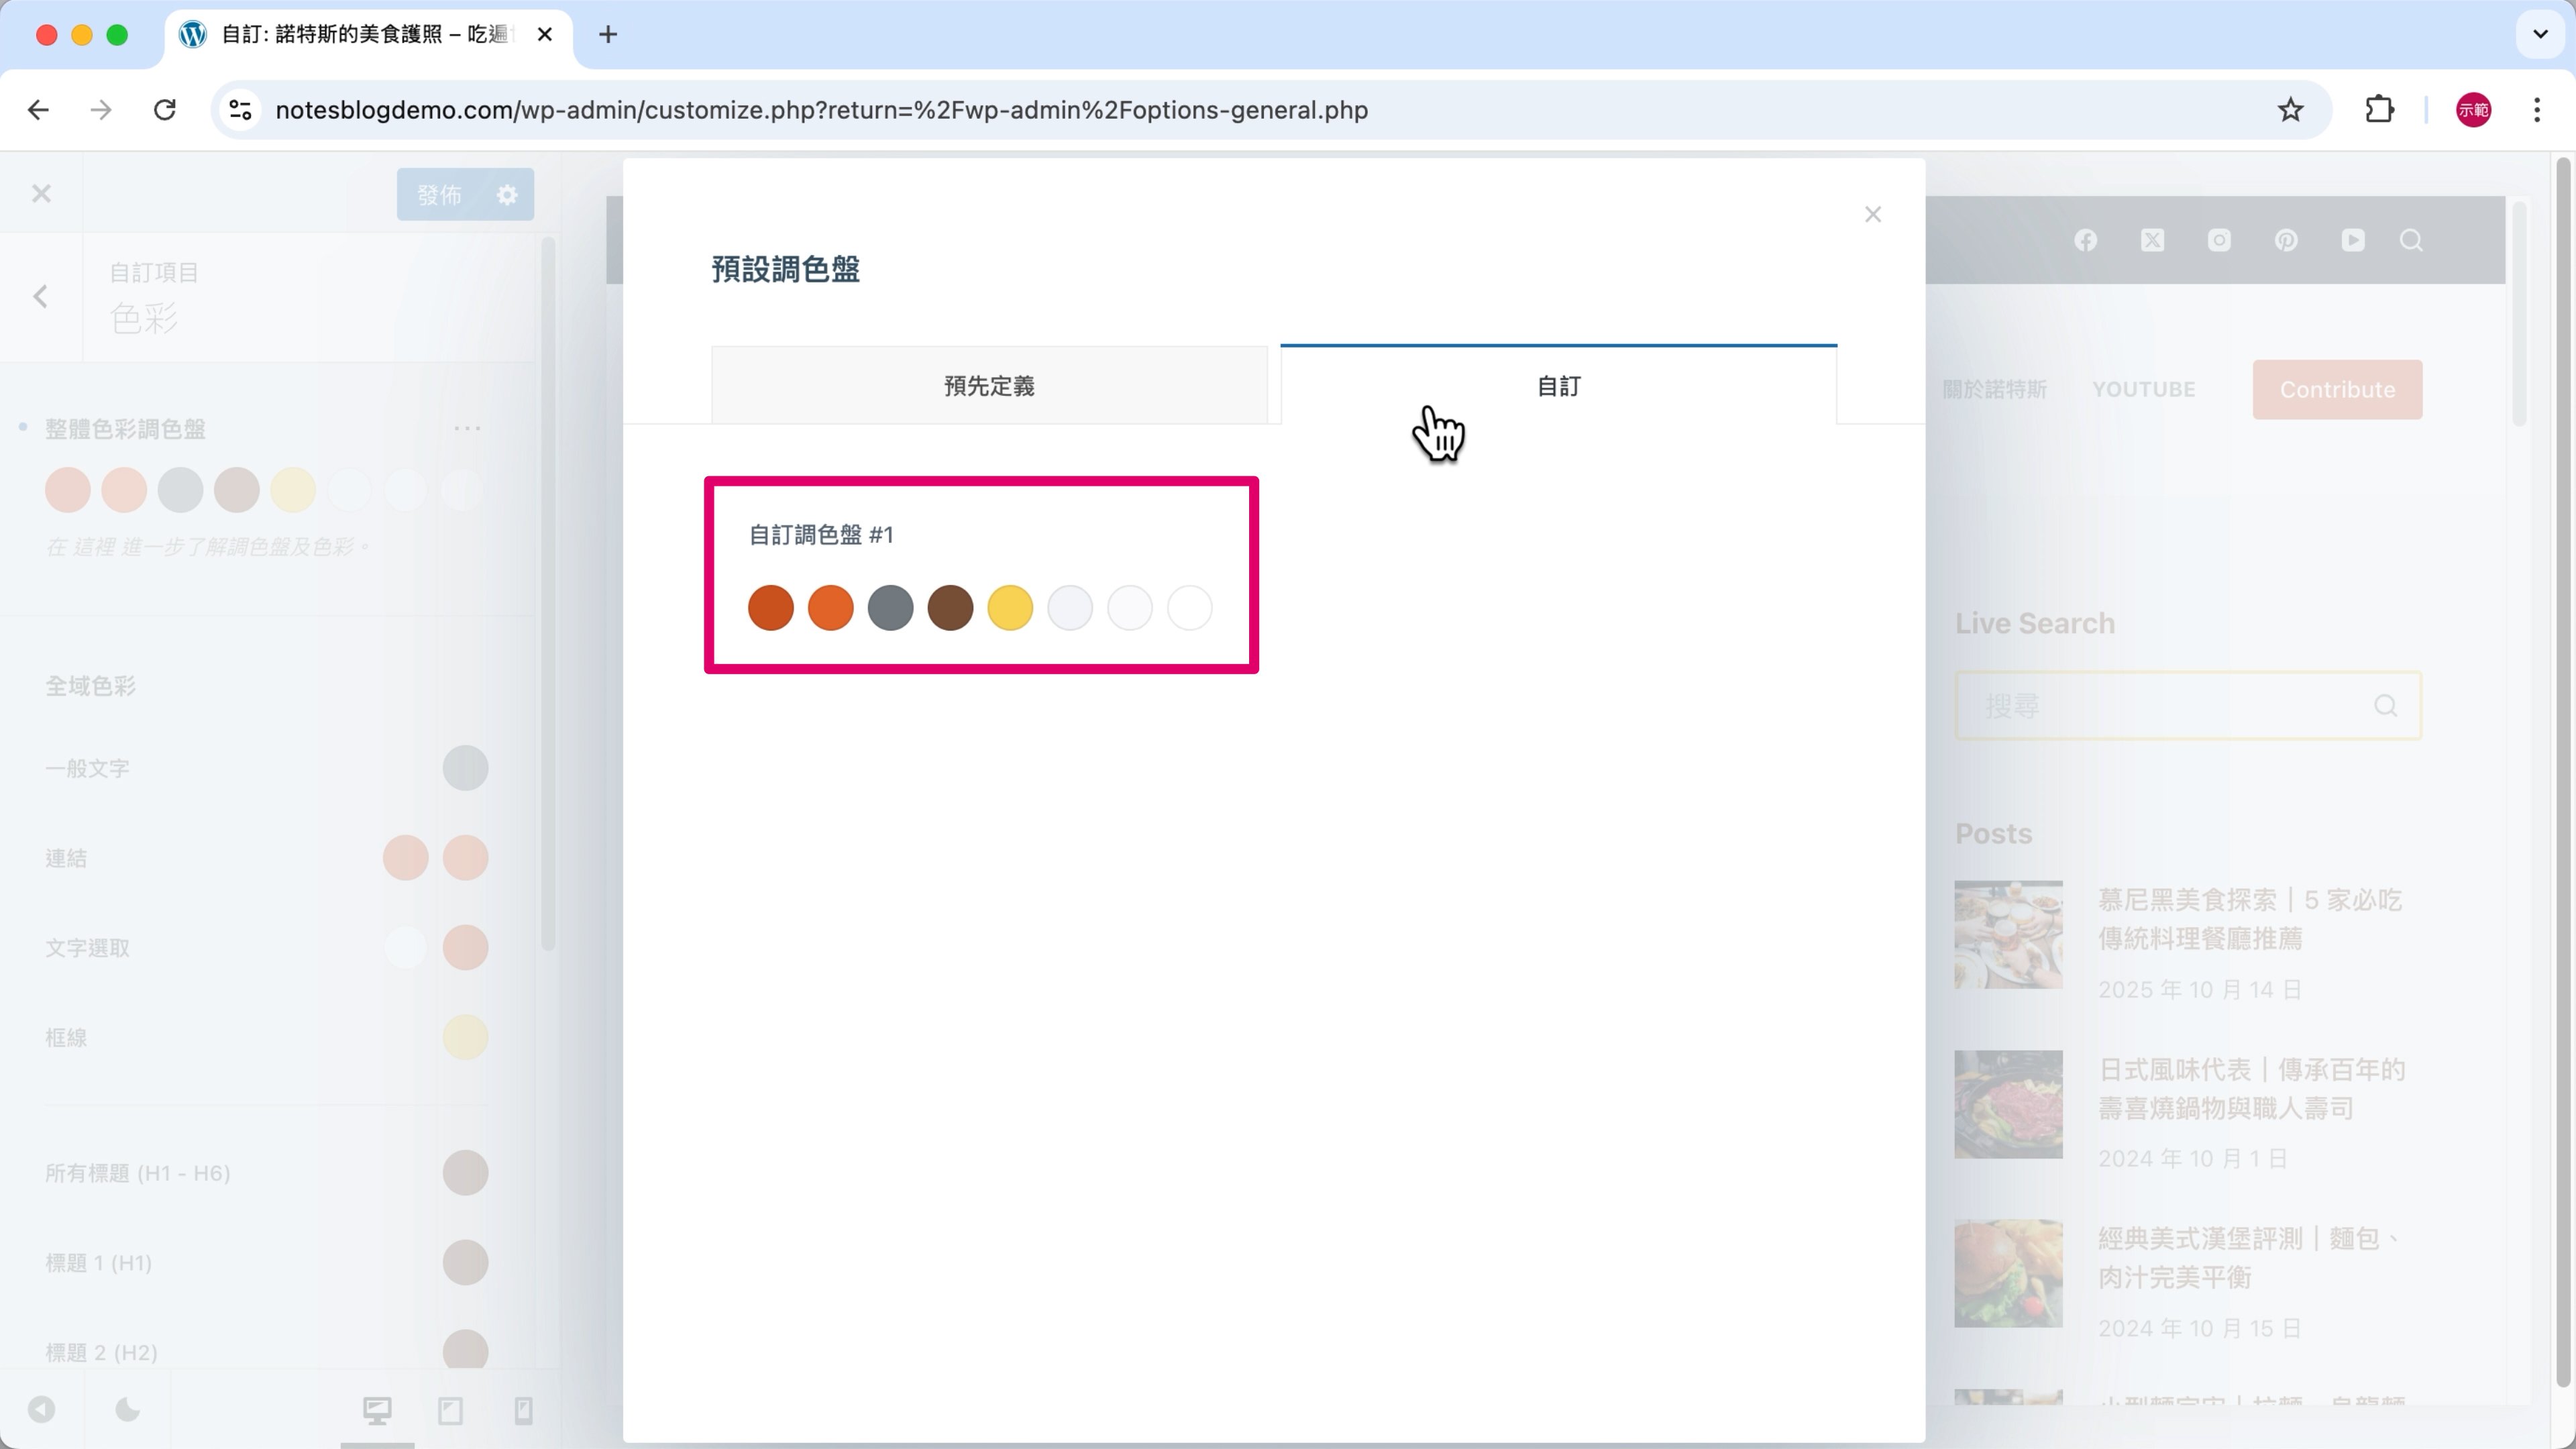Open a new browser tab
2576x1449 pixels.
[x=607, y=35]
